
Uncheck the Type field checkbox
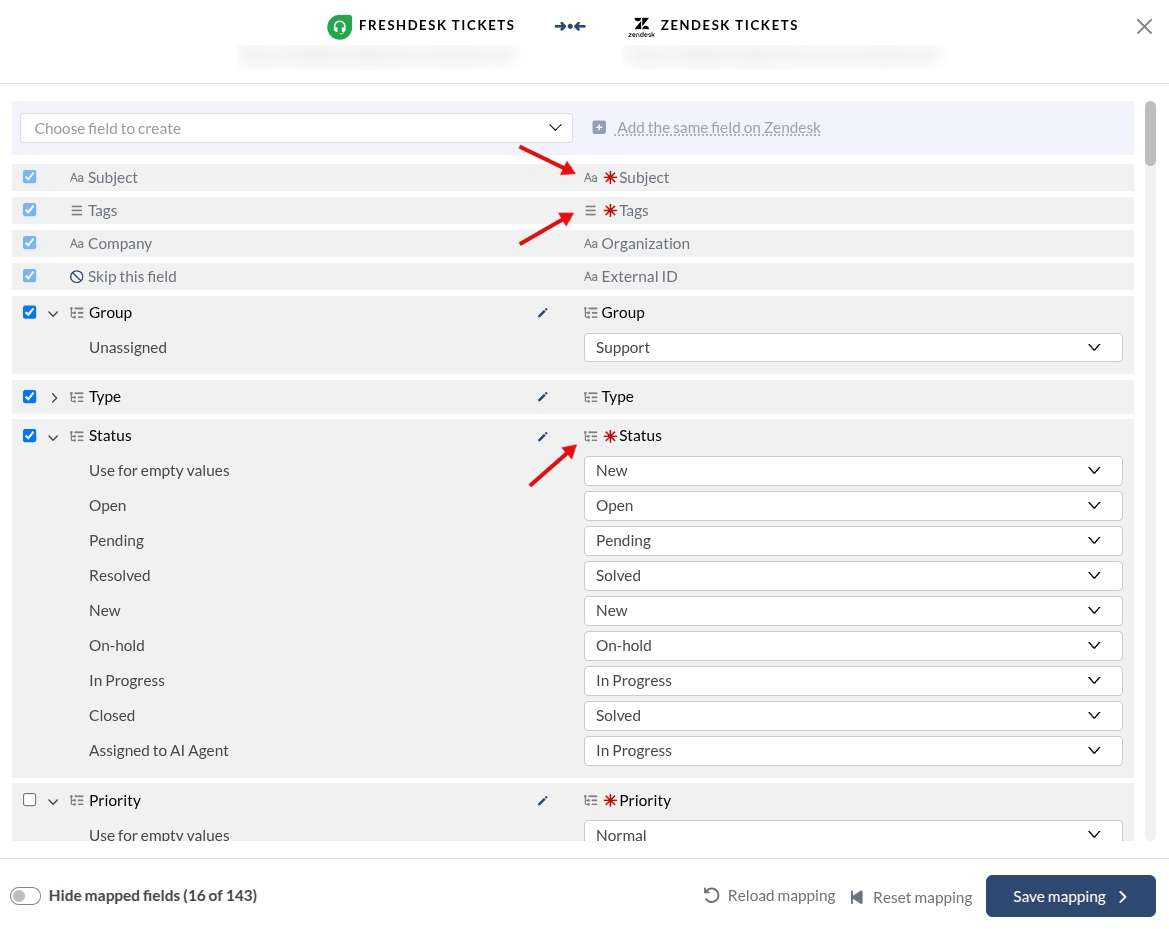[29, 397]
